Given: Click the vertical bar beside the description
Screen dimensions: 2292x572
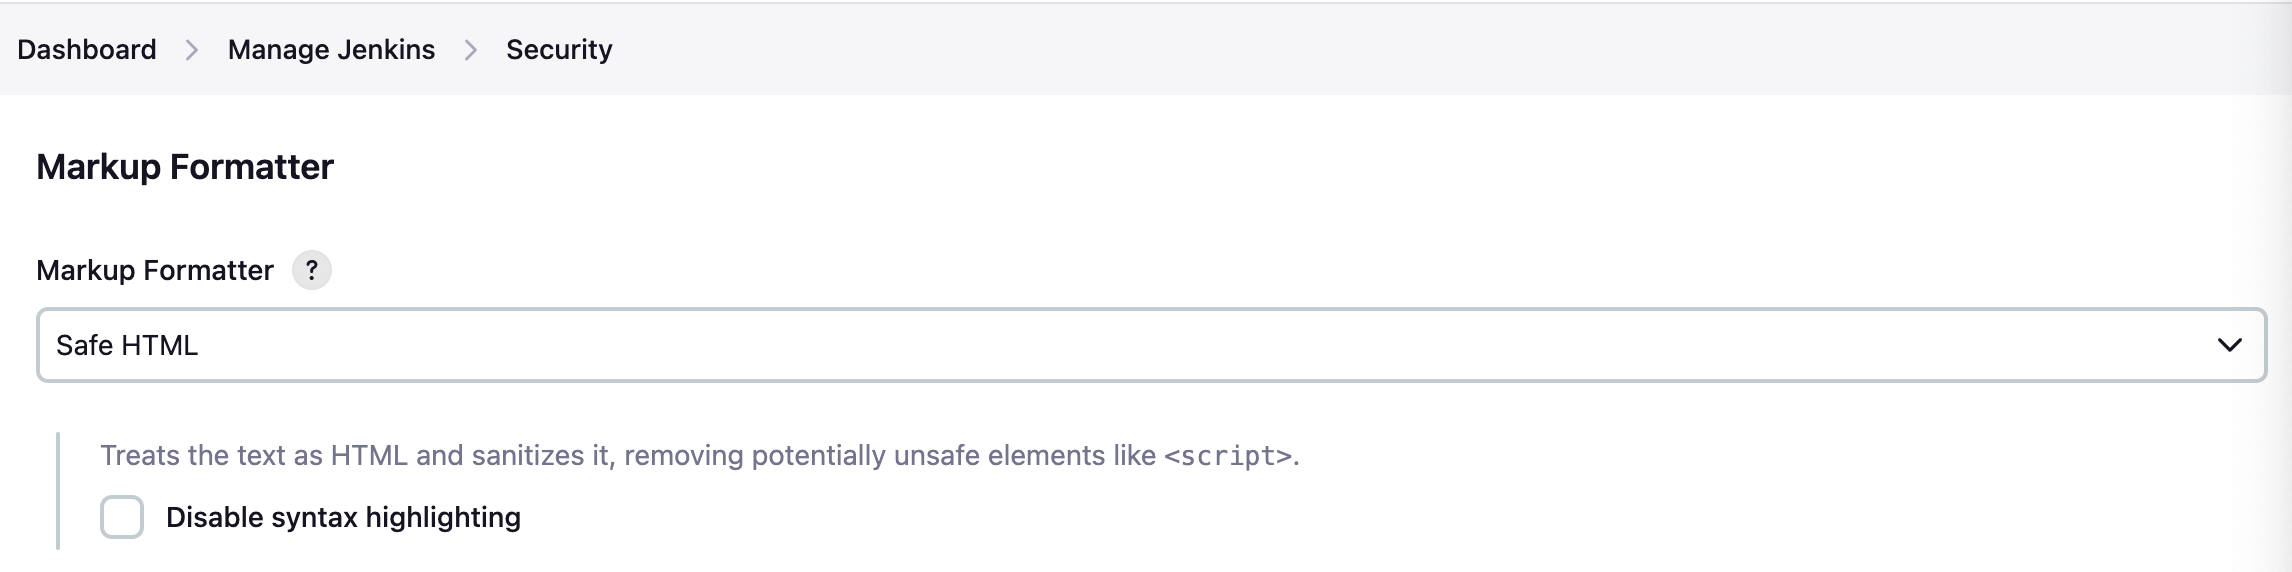Looking at the screenshot, I should pos(58,490).
